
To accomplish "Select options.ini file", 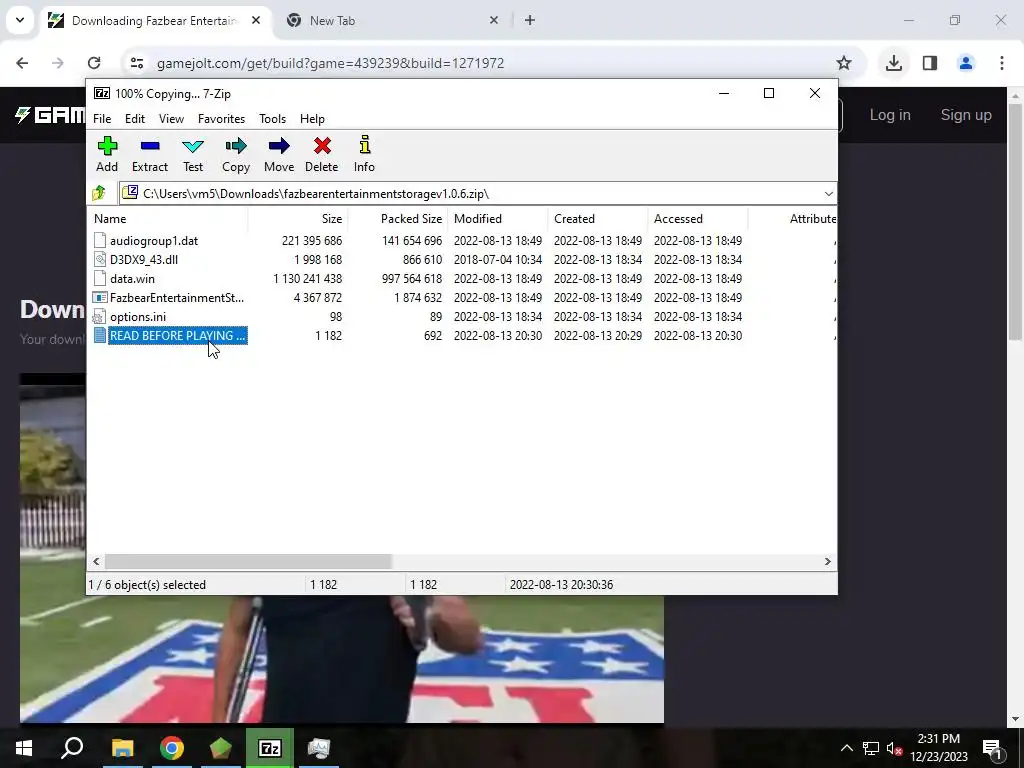I will [138, 316].
